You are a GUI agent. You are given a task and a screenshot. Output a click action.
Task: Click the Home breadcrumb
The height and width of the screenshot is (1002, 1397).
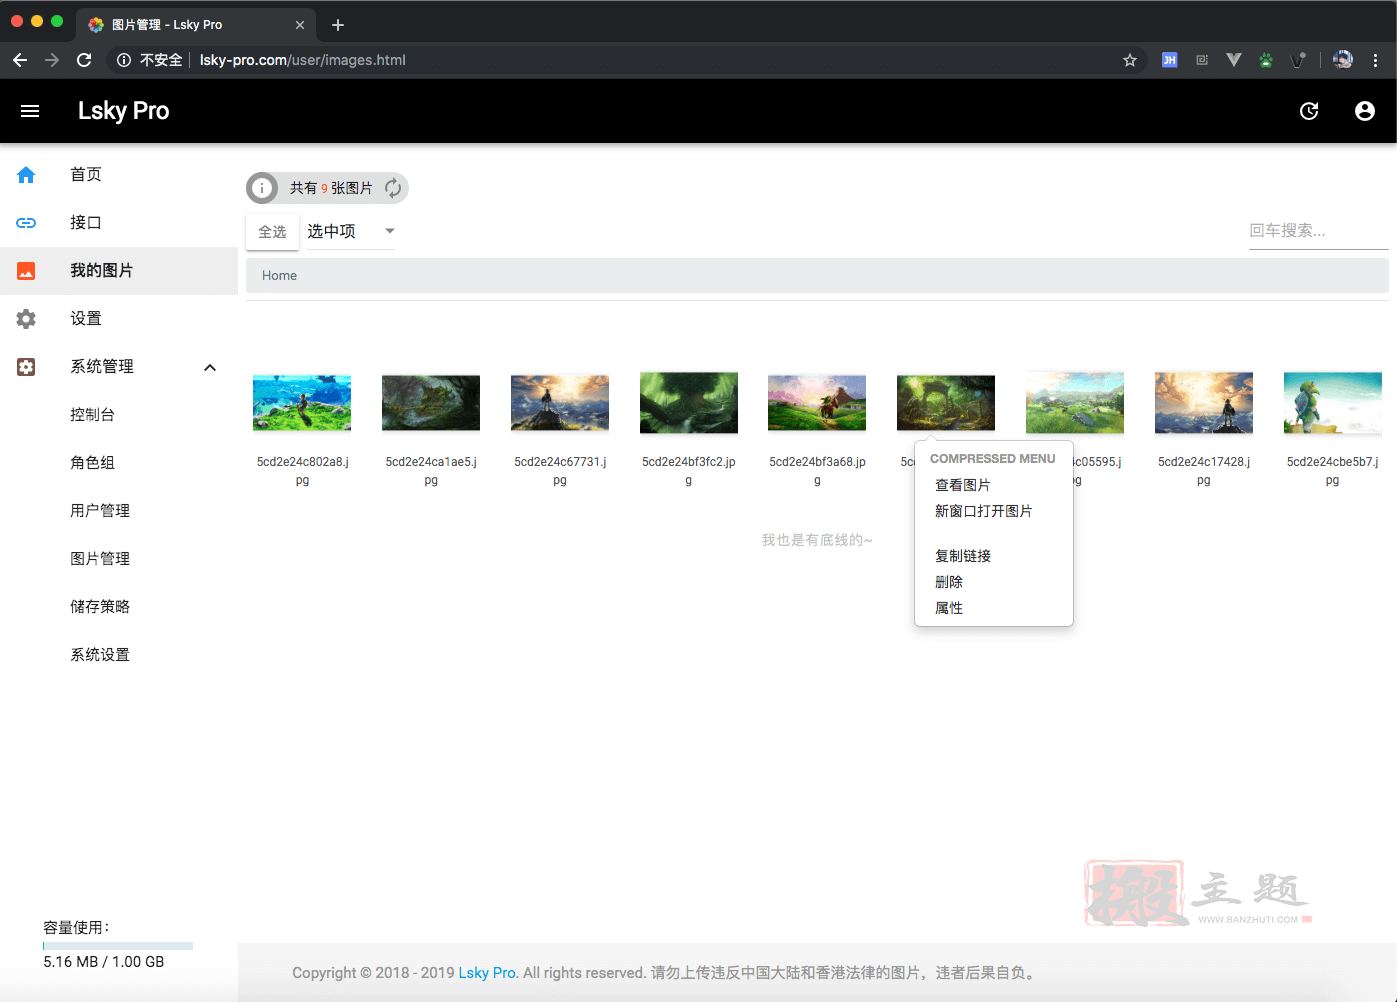[x=279, y=276]
